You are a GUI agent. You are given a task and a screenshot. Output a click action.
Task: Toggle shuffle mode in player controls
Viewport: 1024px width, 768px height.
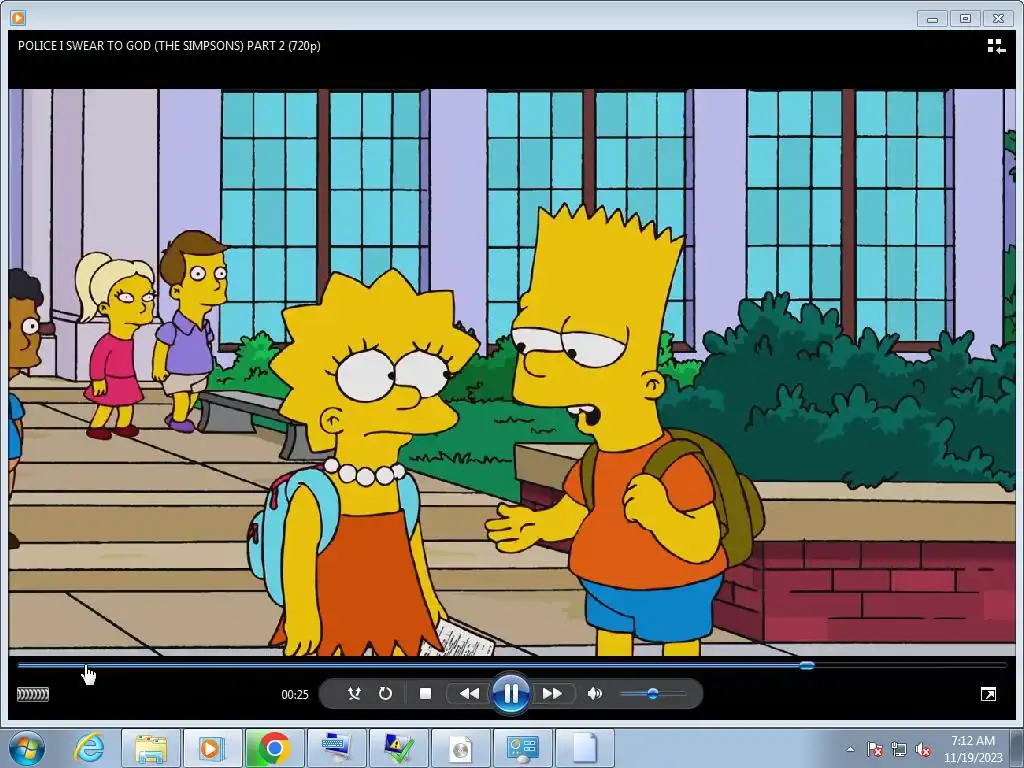click(354, 694)
